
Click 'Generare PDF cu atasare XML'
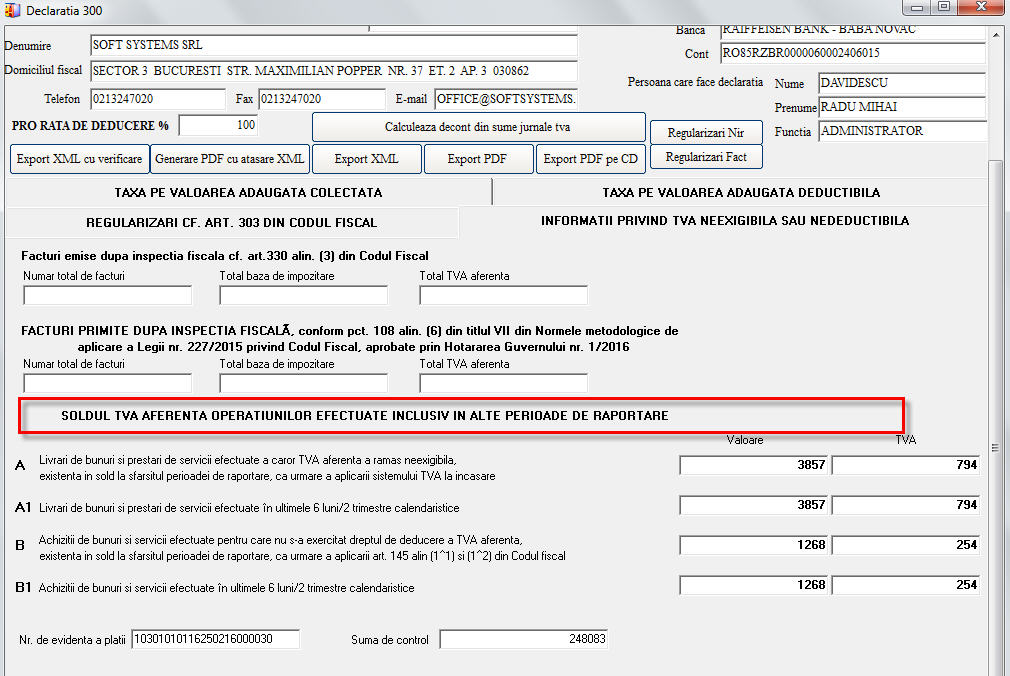click(230, 159)
